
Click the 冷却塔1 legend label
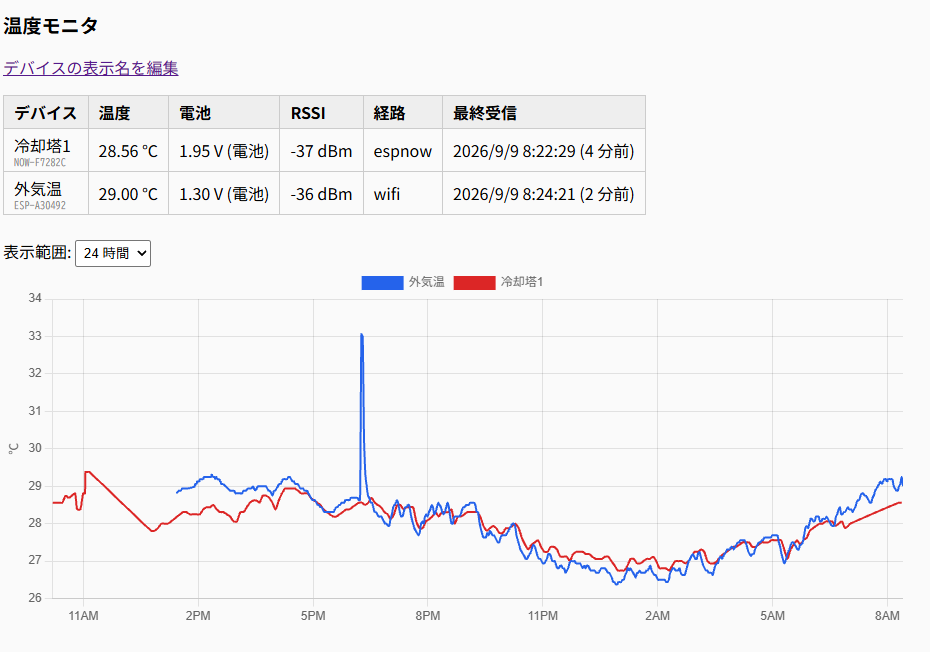click(522, 282)
